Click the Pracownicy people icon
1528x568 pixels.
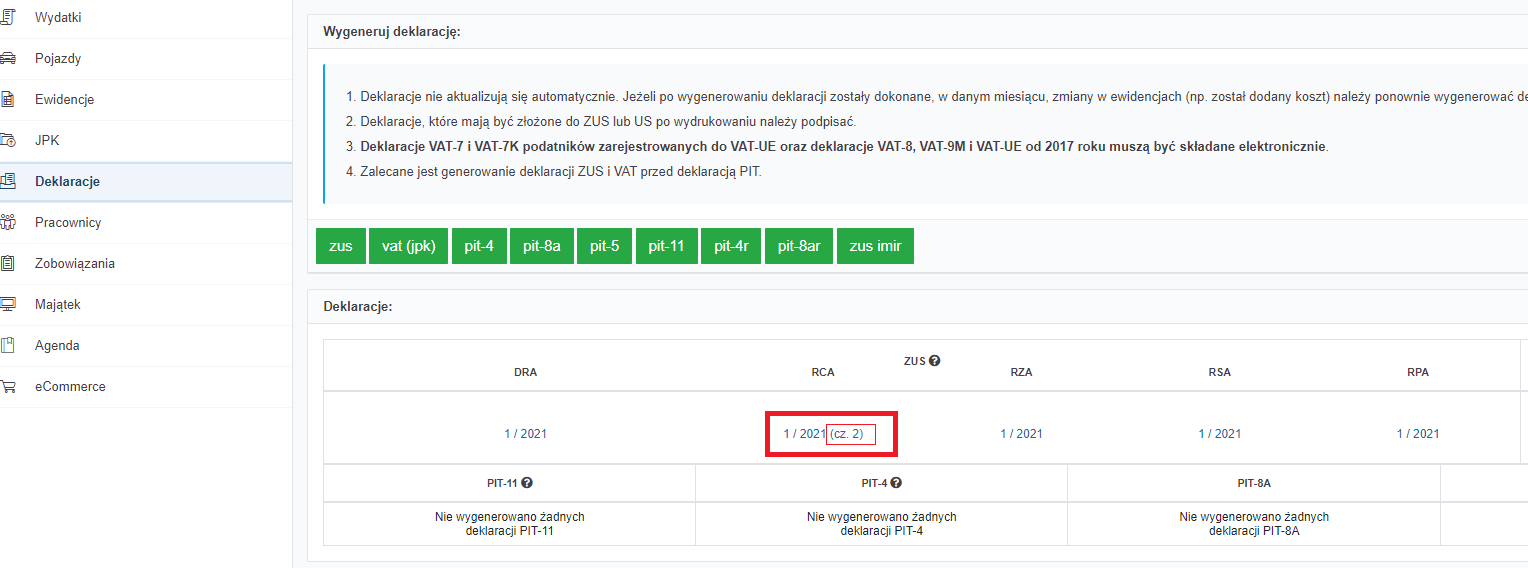click(7, 222)
